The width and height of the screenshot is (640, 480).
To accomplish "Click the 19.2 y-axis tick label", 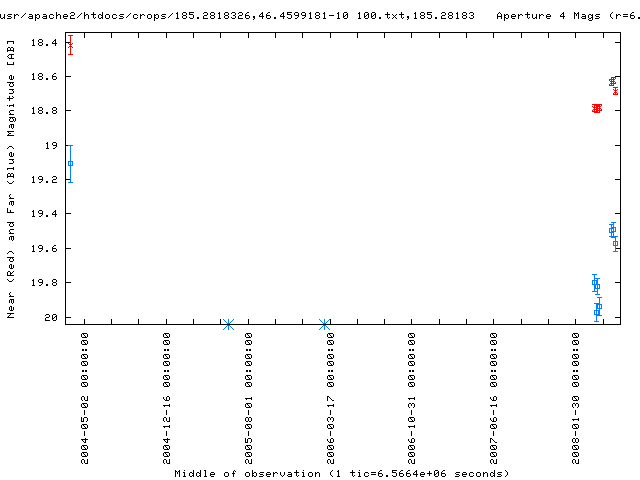I will point(44,180).
